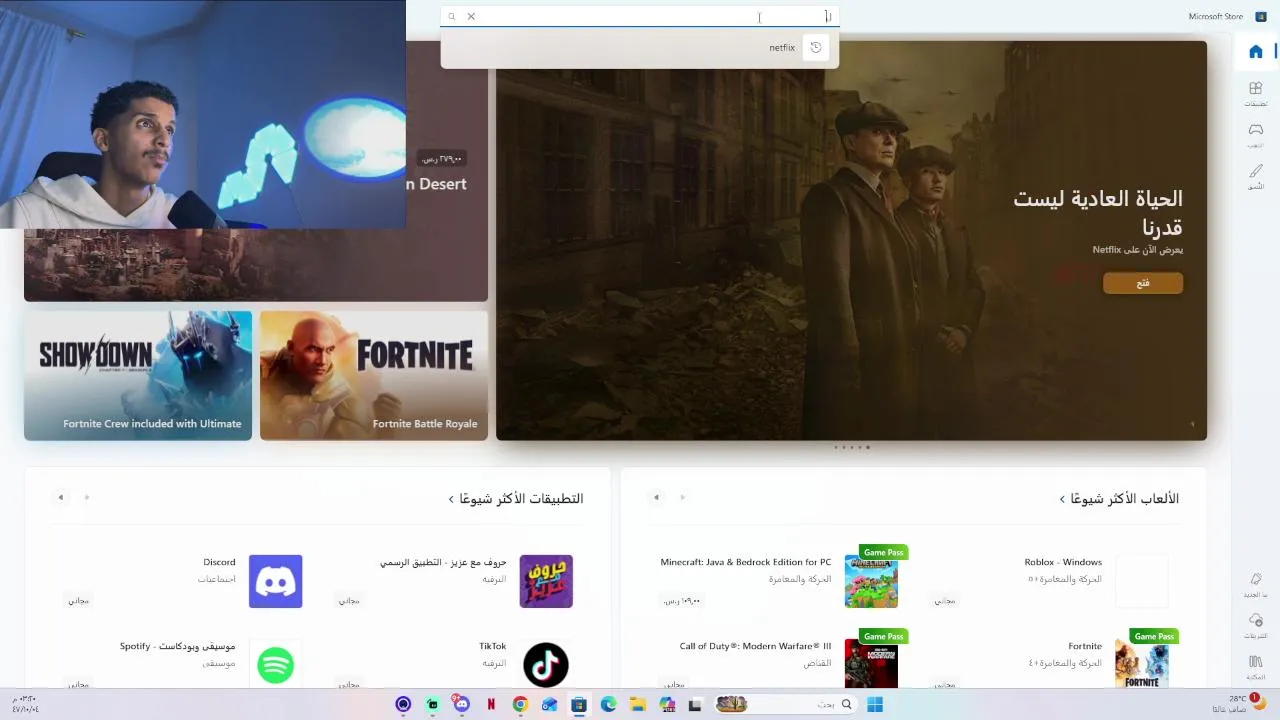Image resolution: width=1280 pixels, height=720 pixels.
Task: Open Discord from the taskbar
Action: (461, 705)
